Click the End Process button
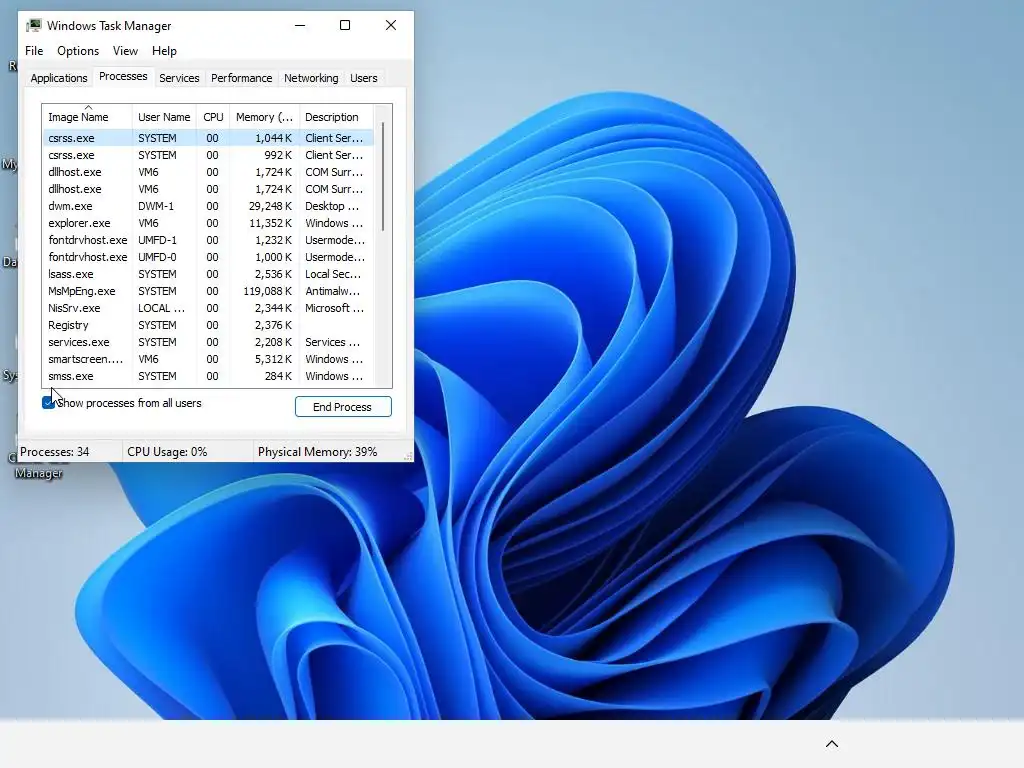The image size is (1024, 768). (343, 407)
